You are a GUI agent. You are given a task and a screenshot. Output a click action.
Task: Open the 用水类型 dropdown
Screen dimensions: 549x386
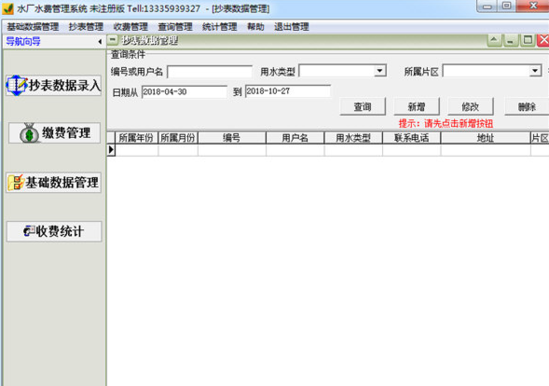click(380, 71)
